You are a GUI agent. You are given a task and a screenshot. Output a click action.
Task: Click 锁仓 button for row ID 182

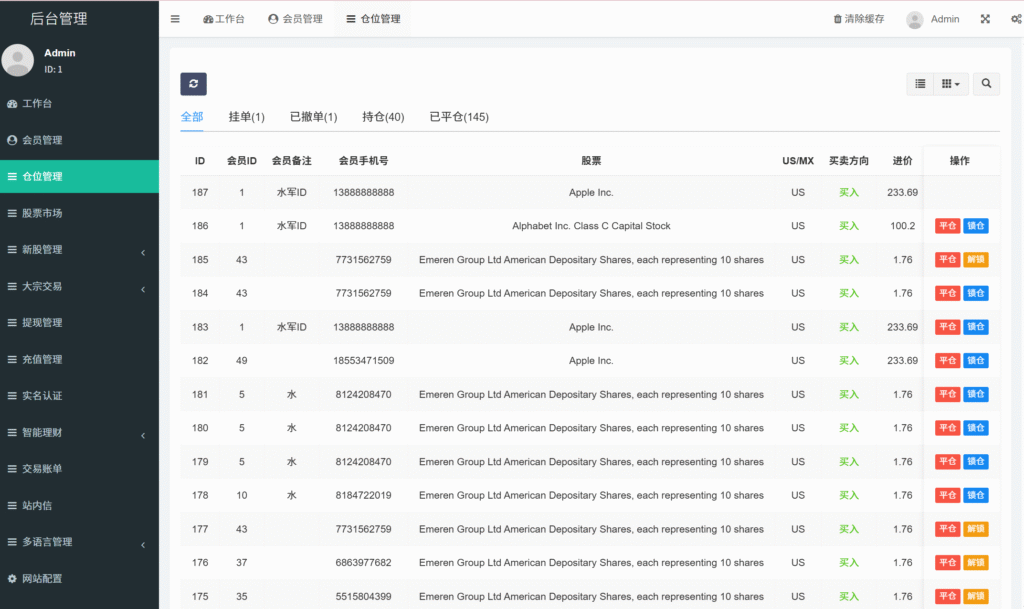(x=976, y=361)
